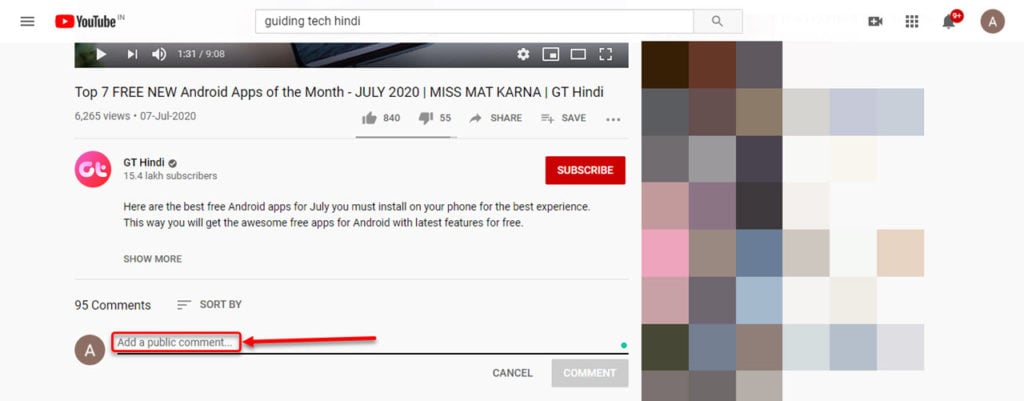Click the 6,265 views text

[102, 116]
